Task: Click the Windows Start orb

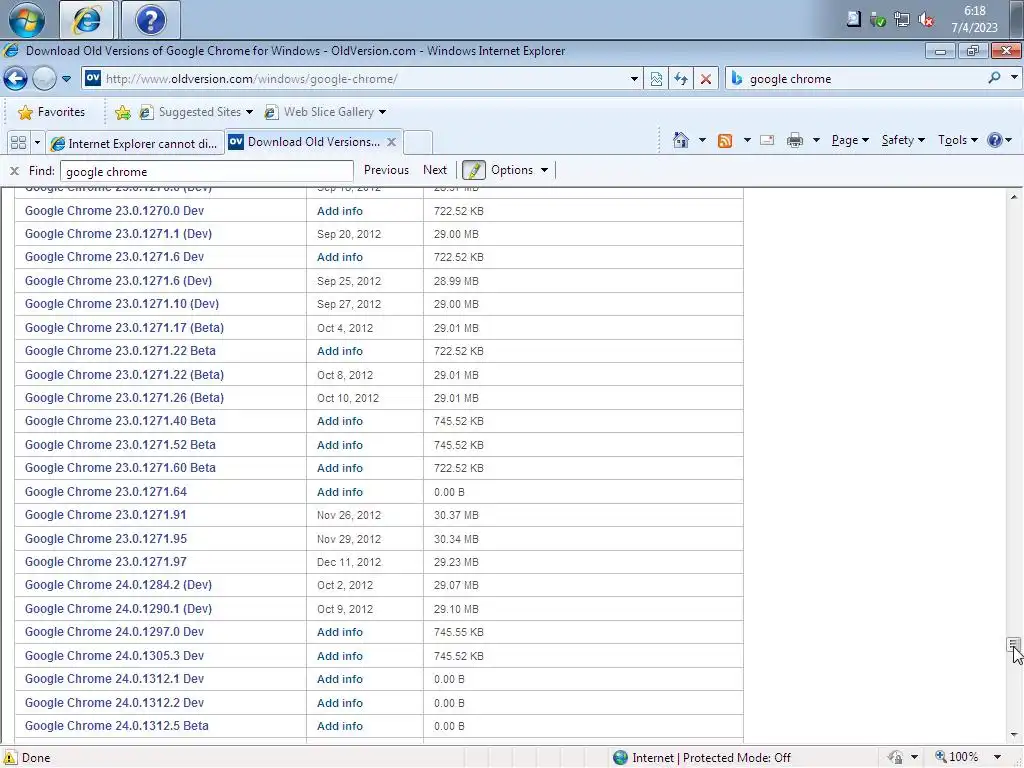Action: [27, 19]
